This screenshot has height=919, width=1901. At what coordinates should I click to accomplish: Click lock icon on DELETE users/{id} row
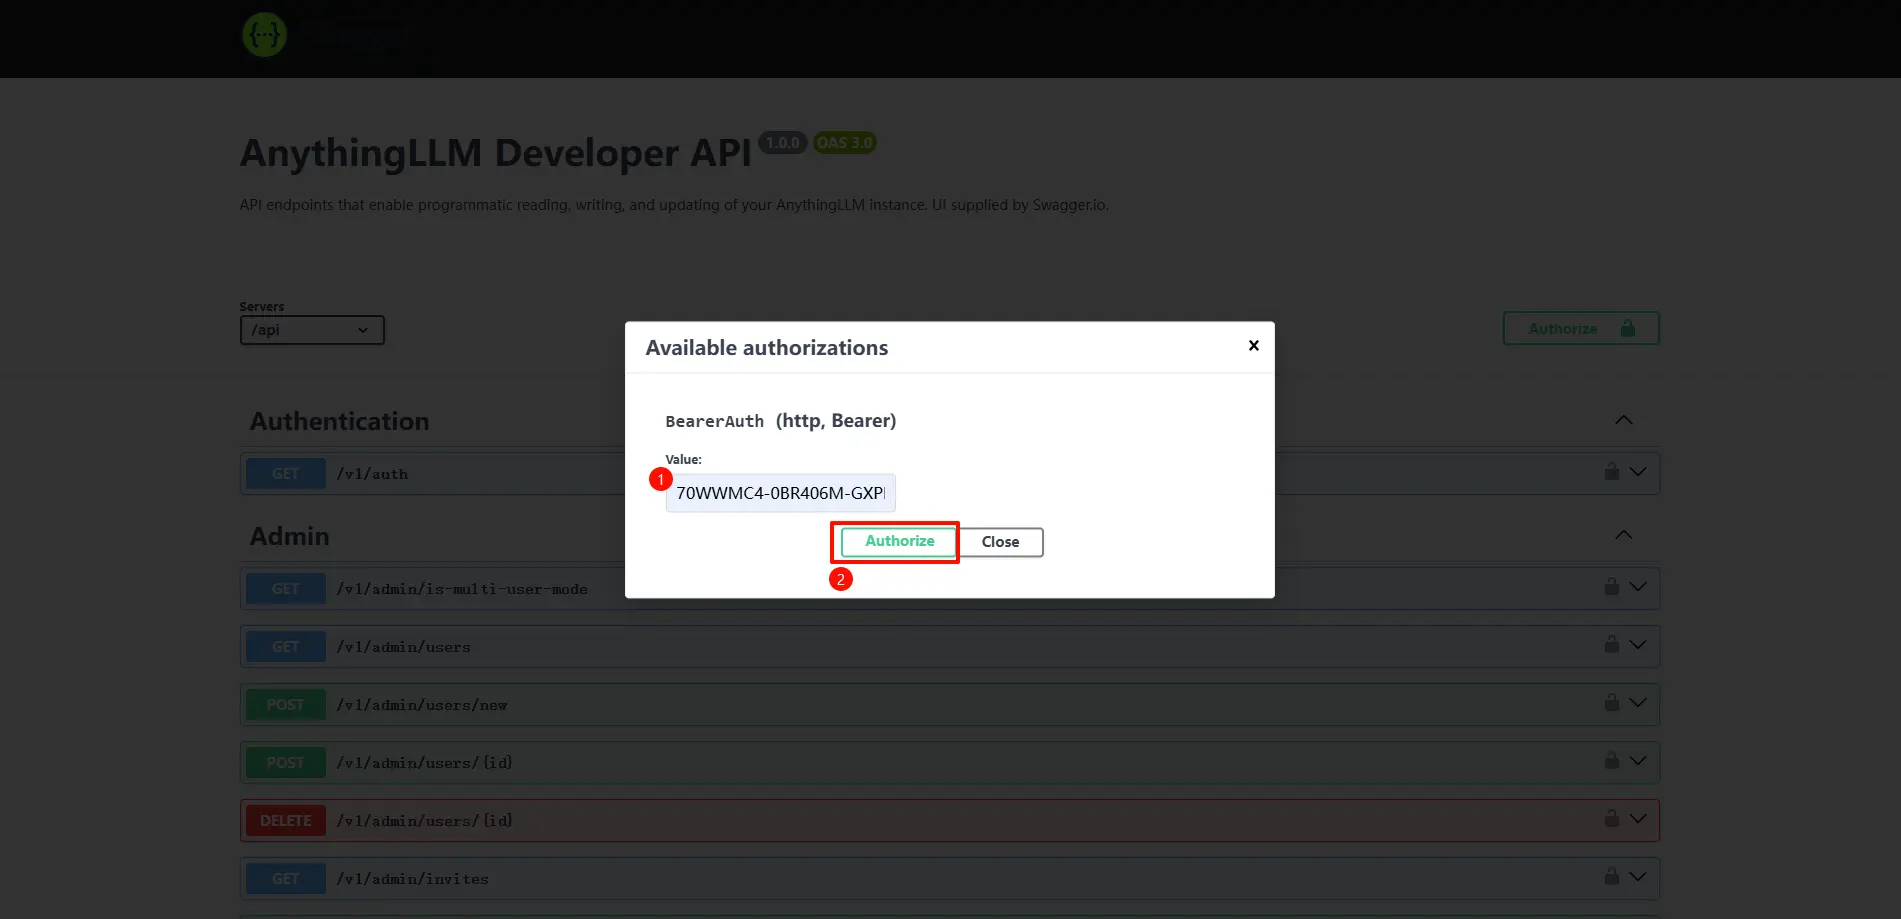pos(1611,818)
